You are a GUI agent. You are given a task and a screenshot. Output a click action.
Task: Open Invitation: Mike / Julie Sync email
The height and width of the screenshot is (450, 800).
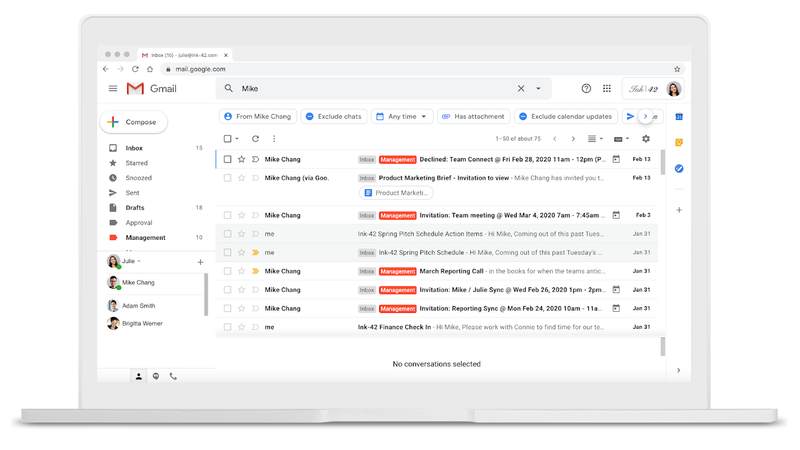coord(437,290)
